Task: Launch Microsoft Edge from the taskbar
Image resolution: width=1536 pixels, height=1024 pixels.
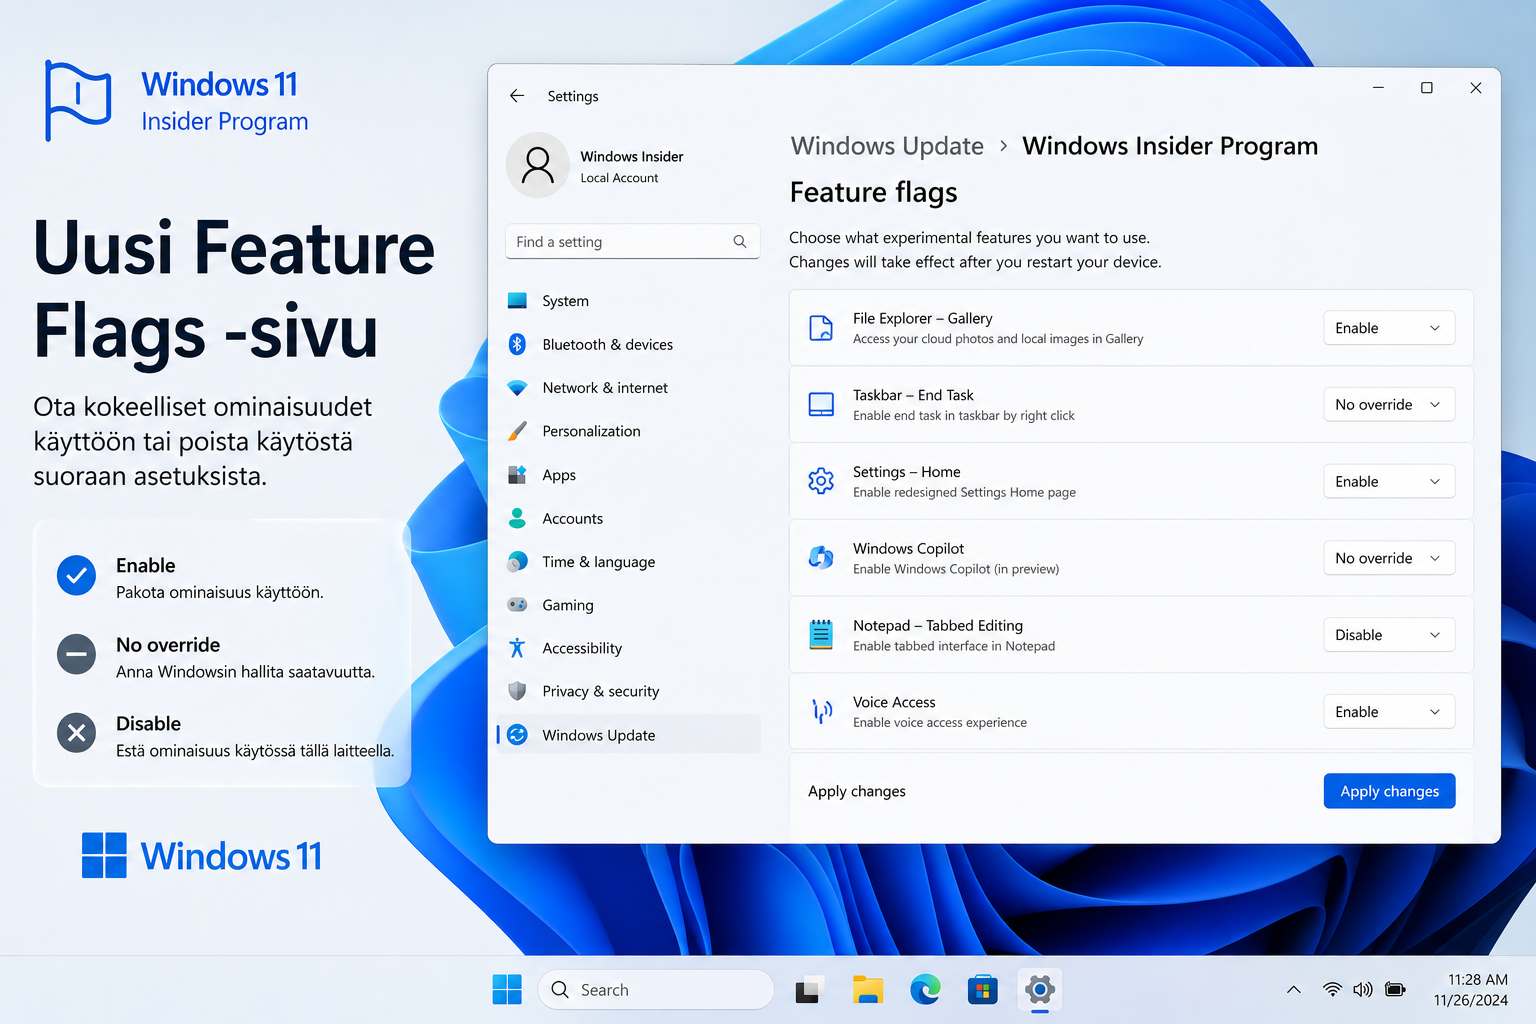Action: tap(925, 989)
